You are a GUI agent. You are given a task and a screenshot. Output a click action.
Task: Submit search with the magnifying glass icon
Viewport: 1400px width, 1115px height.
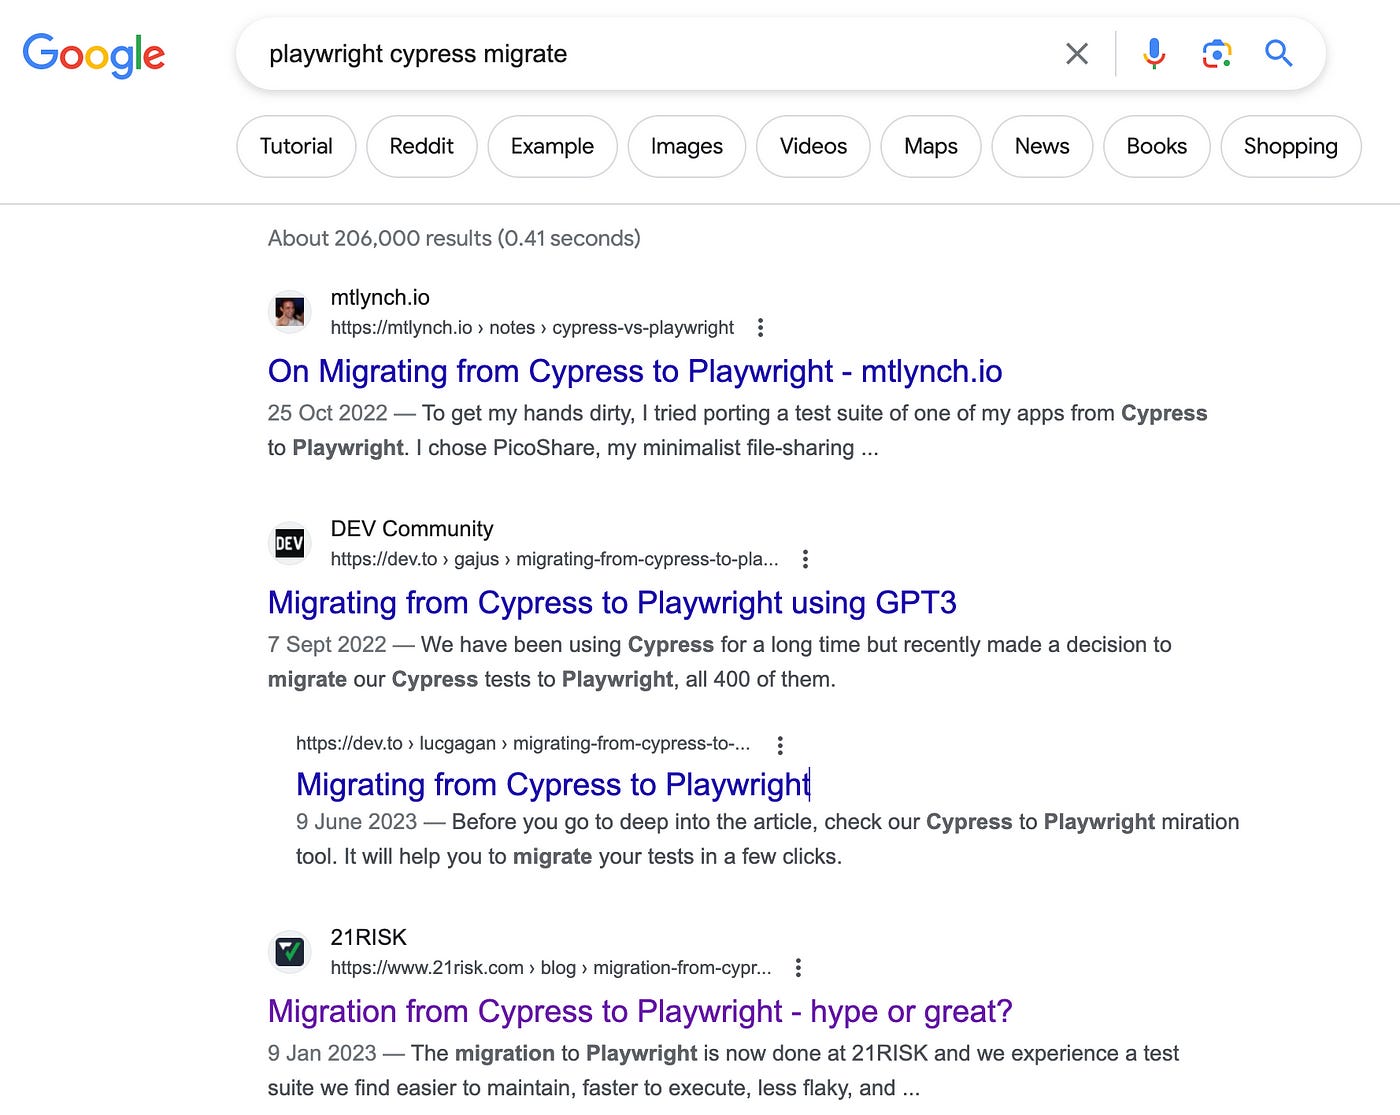(x=1279, y=53)
